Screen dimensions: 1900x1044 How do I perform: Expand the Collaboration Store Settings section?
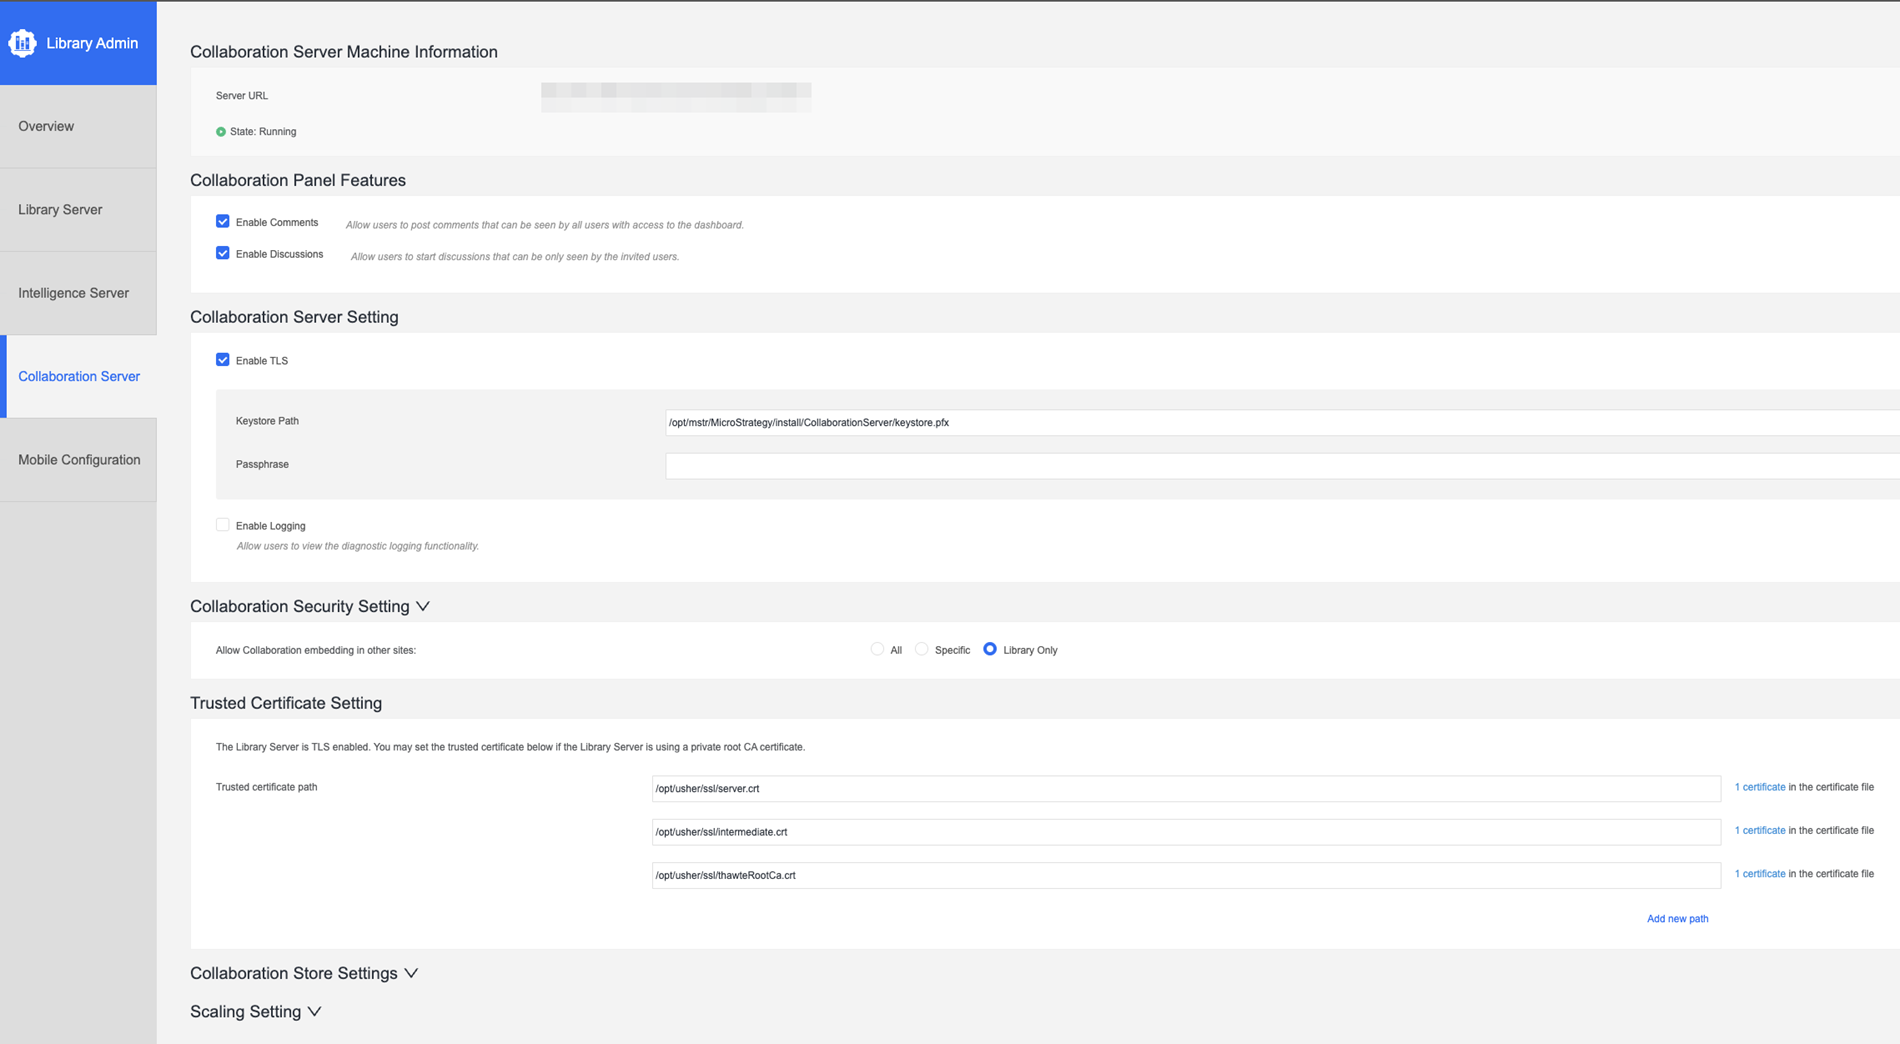click(x=411, y=974)
